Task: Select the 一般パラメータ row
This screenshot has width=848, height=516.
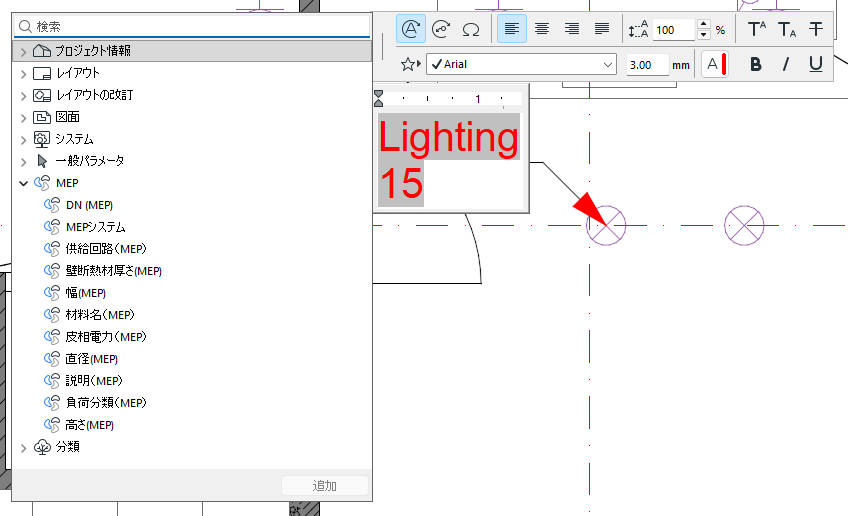Action: 192,161
